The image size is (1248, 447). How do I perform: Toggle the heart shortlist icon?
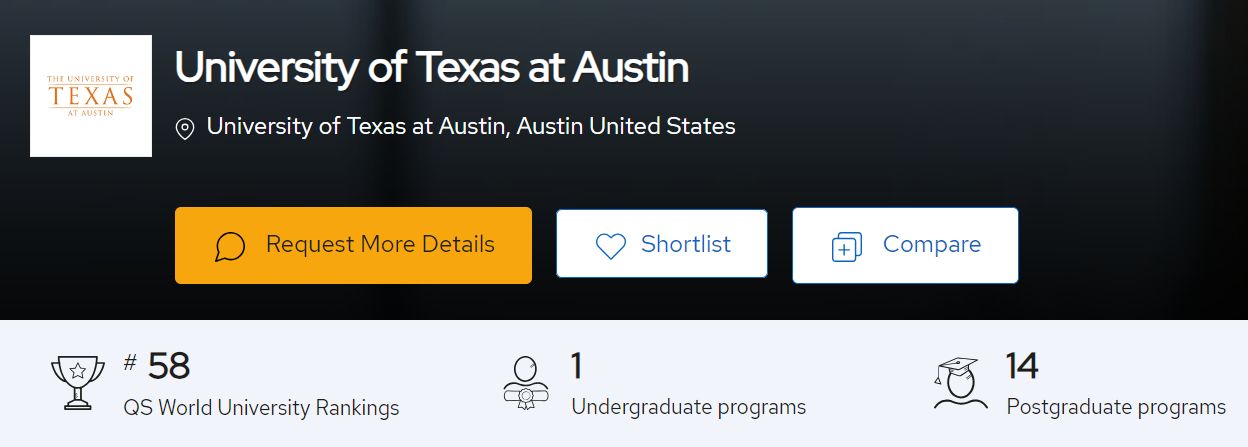coord(610,246)
